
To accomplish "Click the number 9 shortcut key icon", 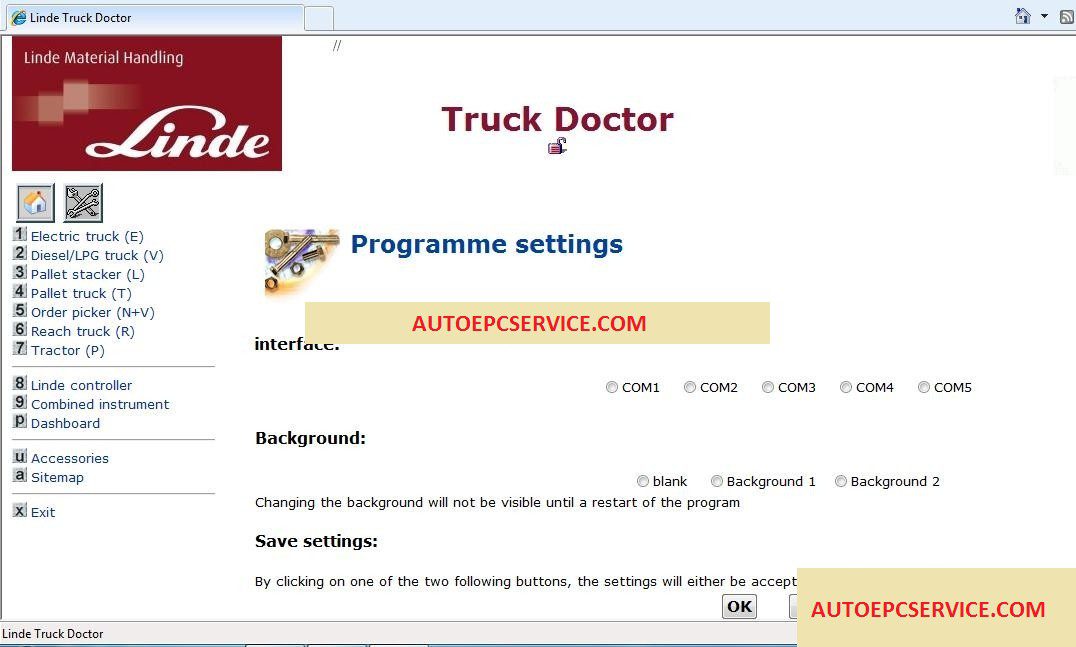I will 20,402.
